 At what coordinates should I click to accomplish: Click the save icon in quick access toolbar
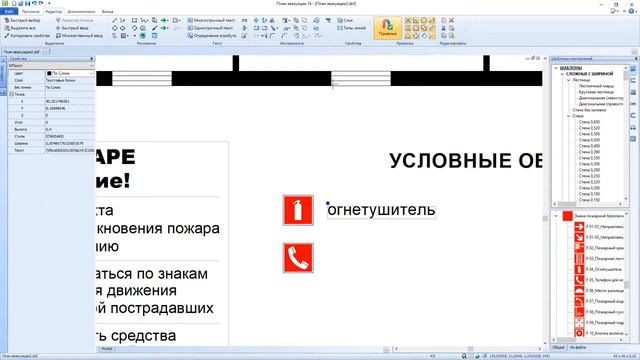[x=27, y=3]
